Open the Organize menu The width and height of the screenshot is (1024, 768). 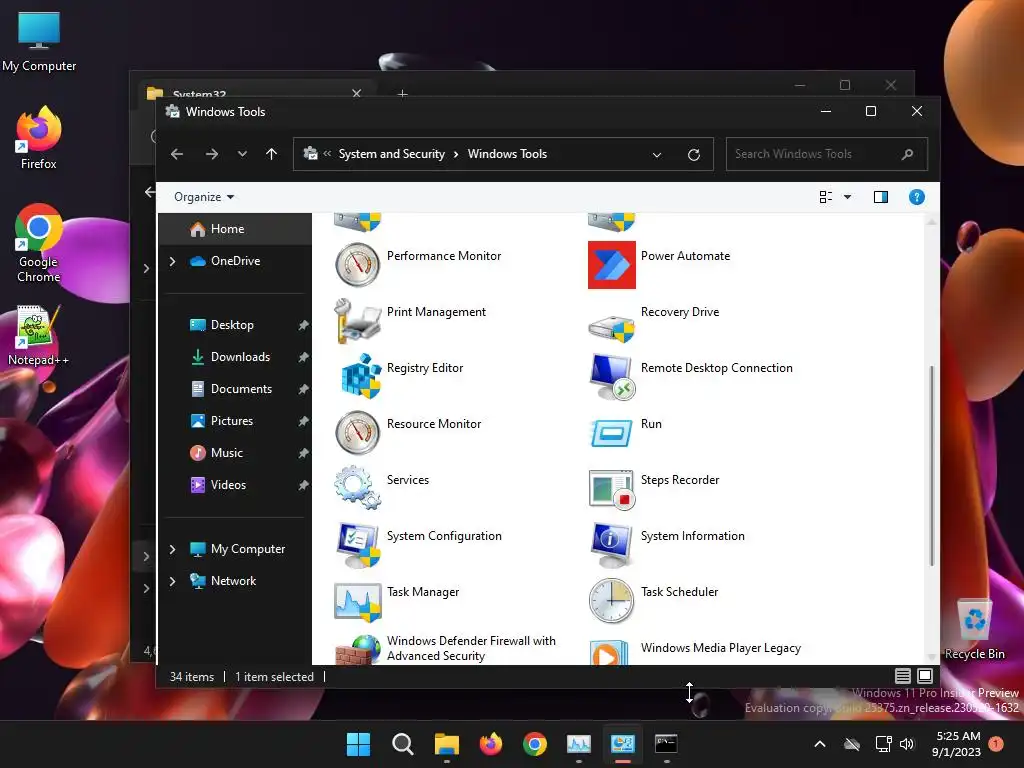pyautogui.click(x=204, y=197)
